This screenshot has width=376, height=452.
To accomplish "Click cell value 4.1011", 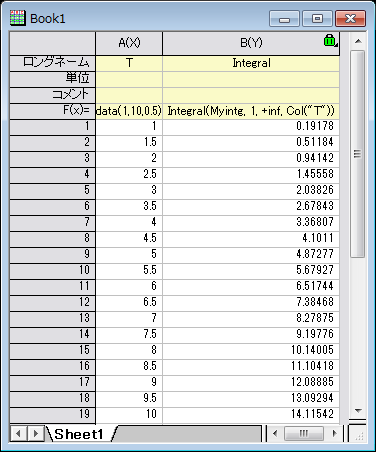I will point(251,239).
